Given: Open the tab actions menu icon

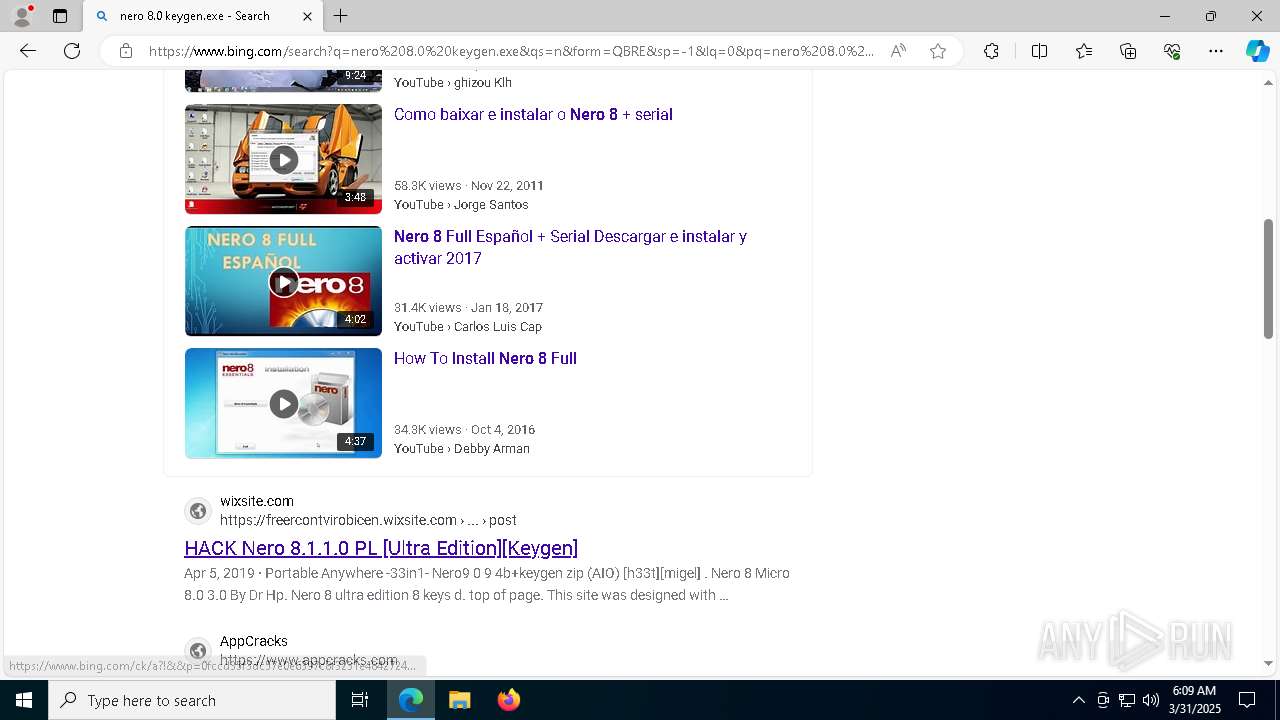Looking at the screenshot, I should [60, 16].
